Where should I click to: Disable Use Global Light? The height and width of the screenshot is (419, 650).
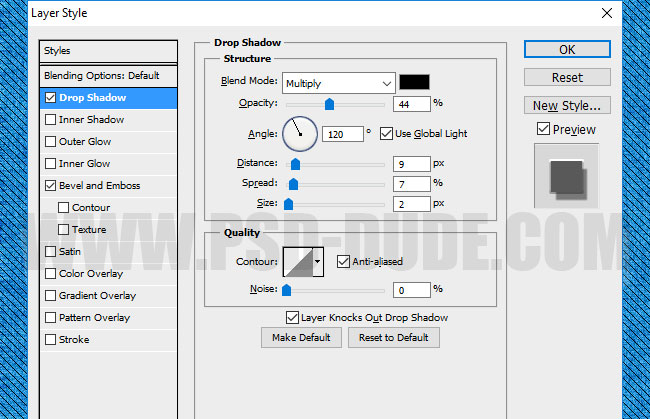387,134
